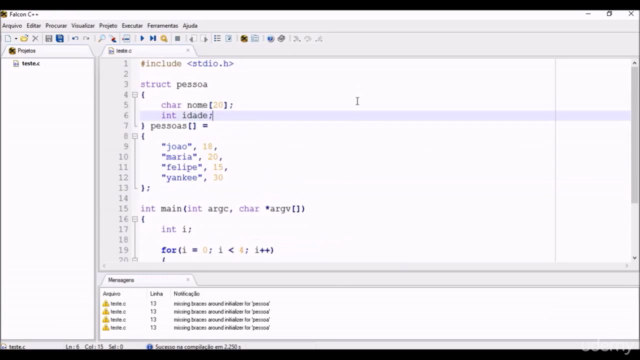Click the '#include <stdio.h>' code line
Viewport: 640px width, 360px height.
187,64
